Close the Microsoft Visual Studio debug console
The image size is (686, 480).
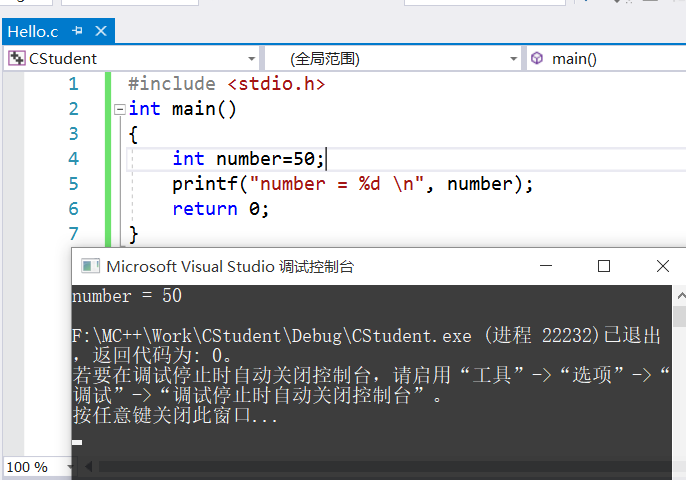tap(663, 266)
